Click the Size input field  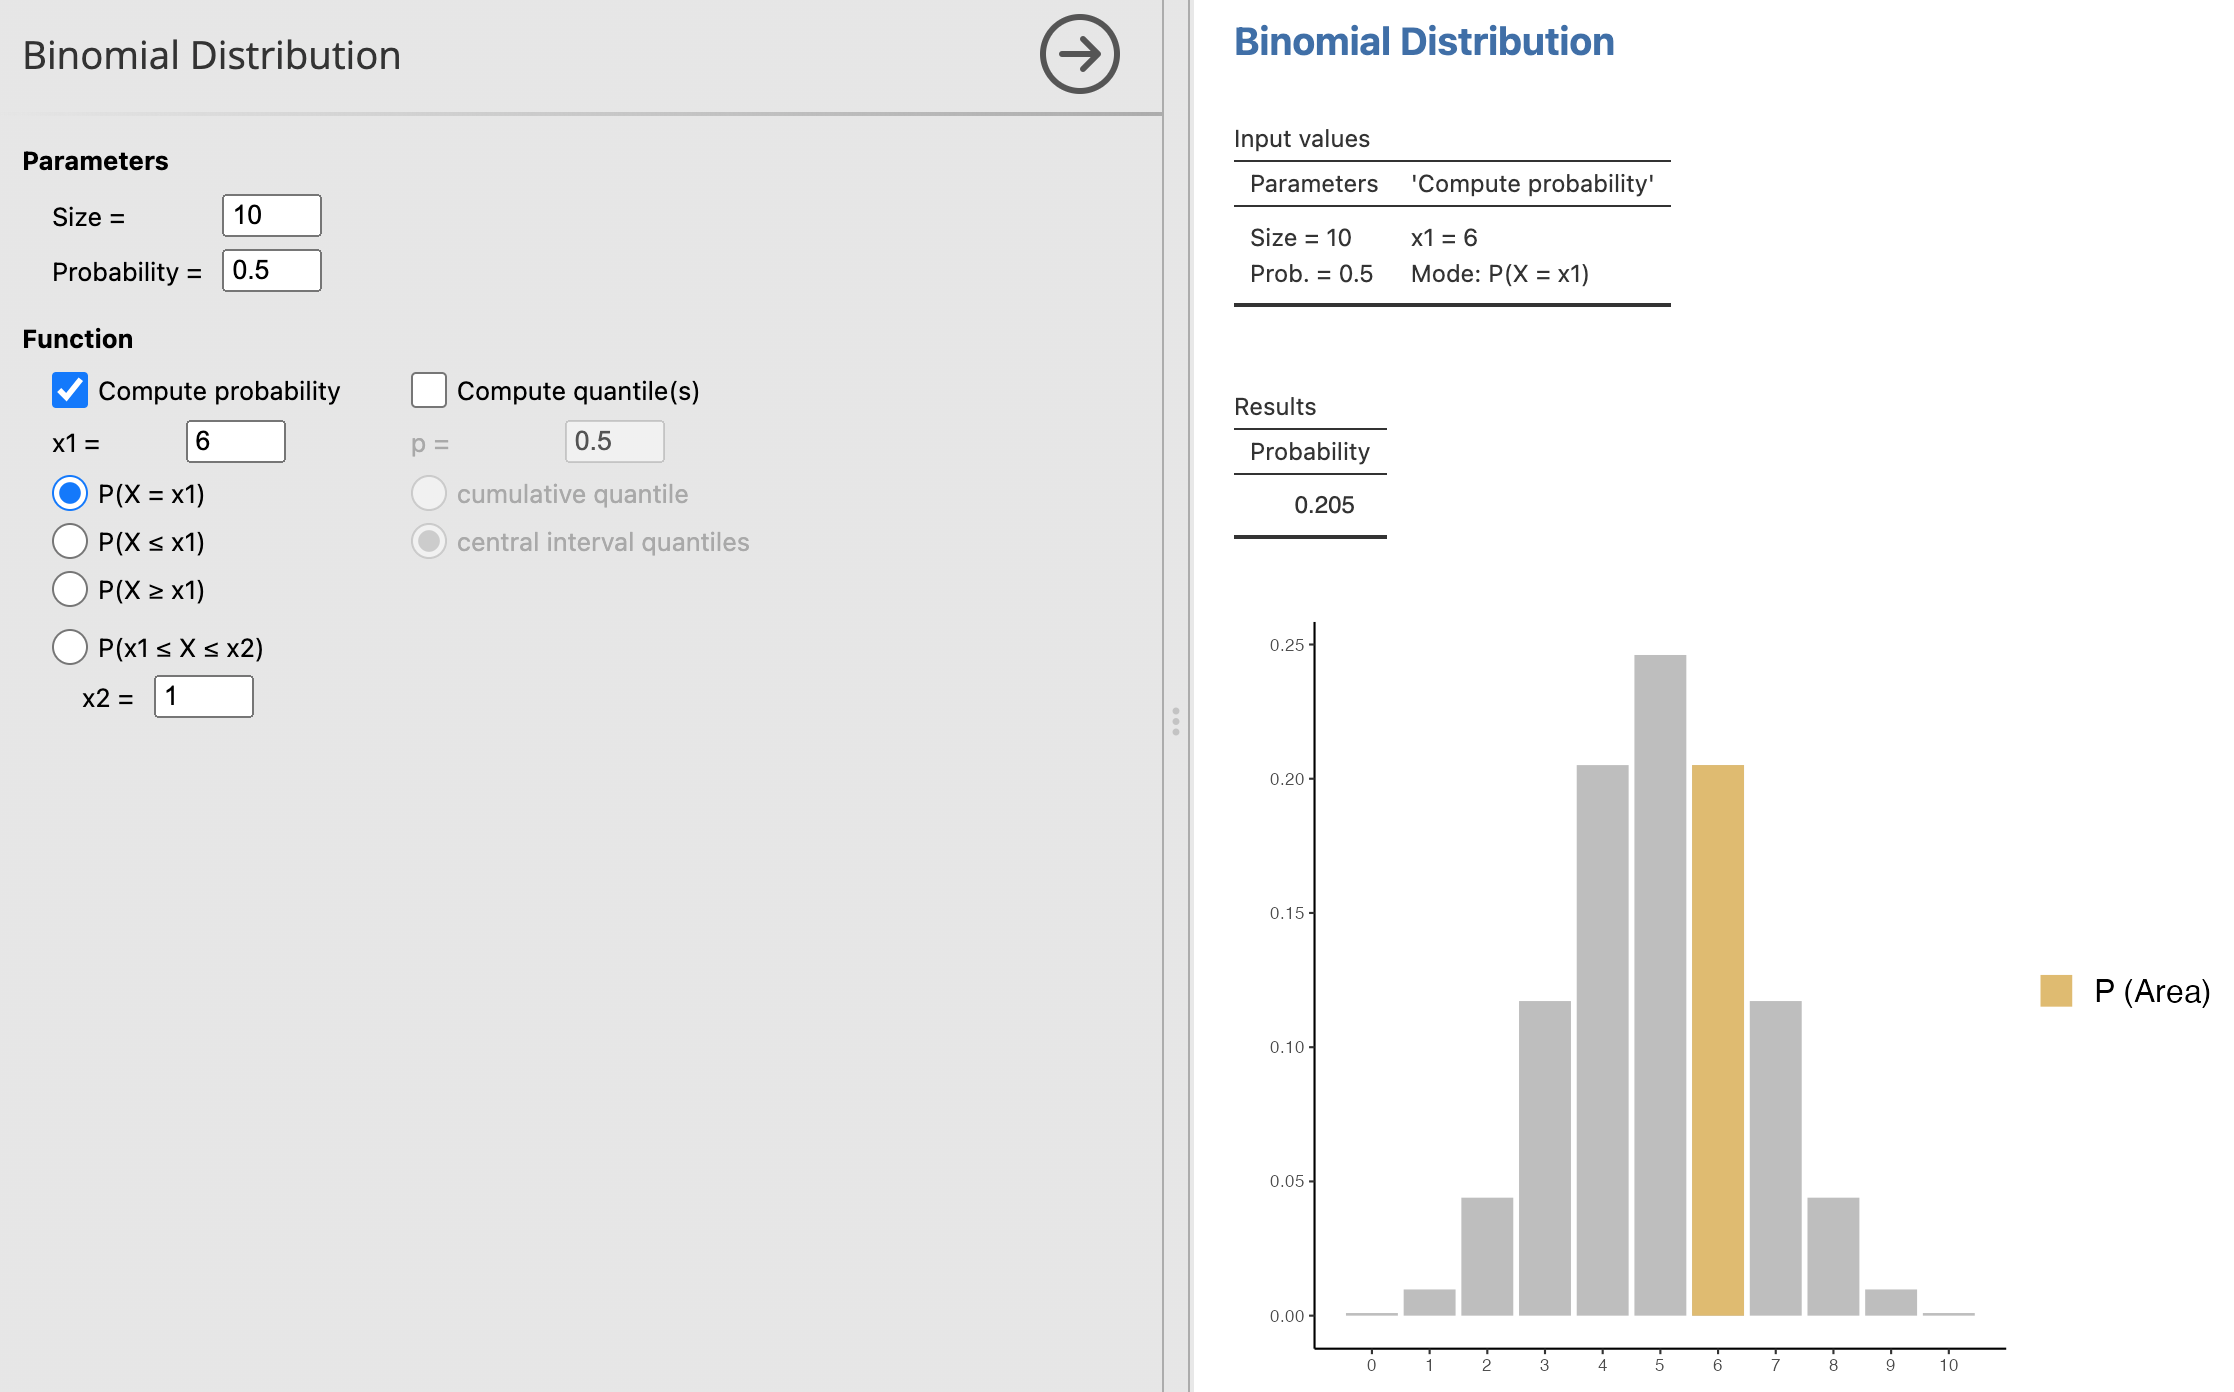[x=271, y=215]
